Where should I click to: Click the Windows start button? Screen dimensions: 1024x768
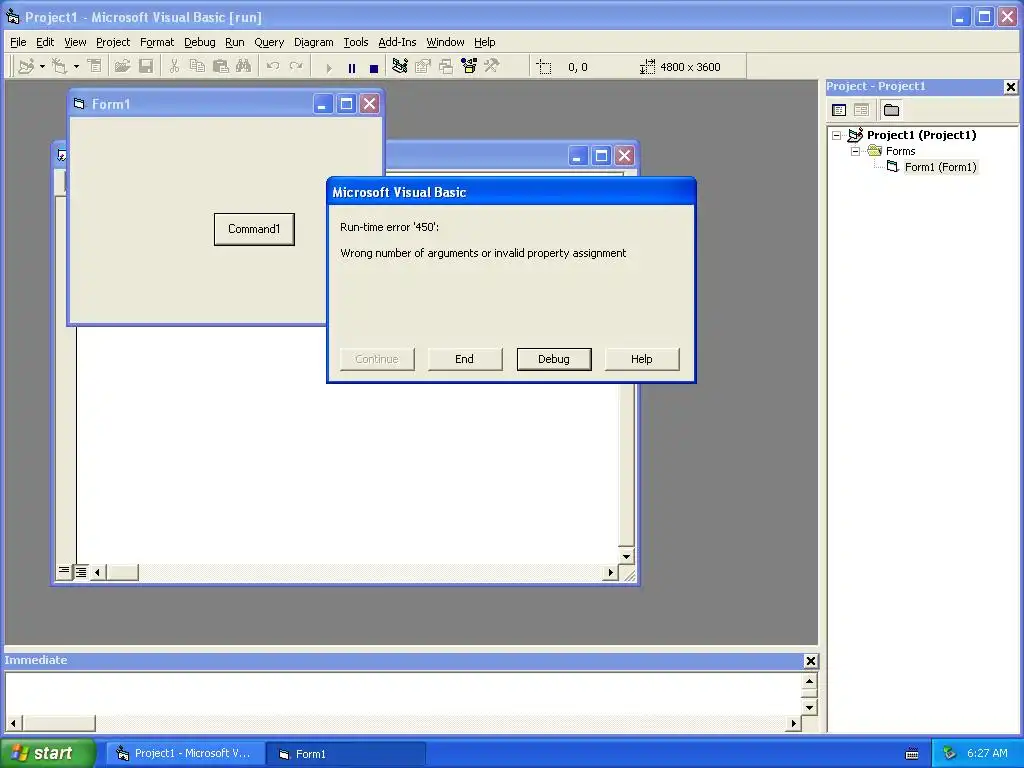pos(48,753)
